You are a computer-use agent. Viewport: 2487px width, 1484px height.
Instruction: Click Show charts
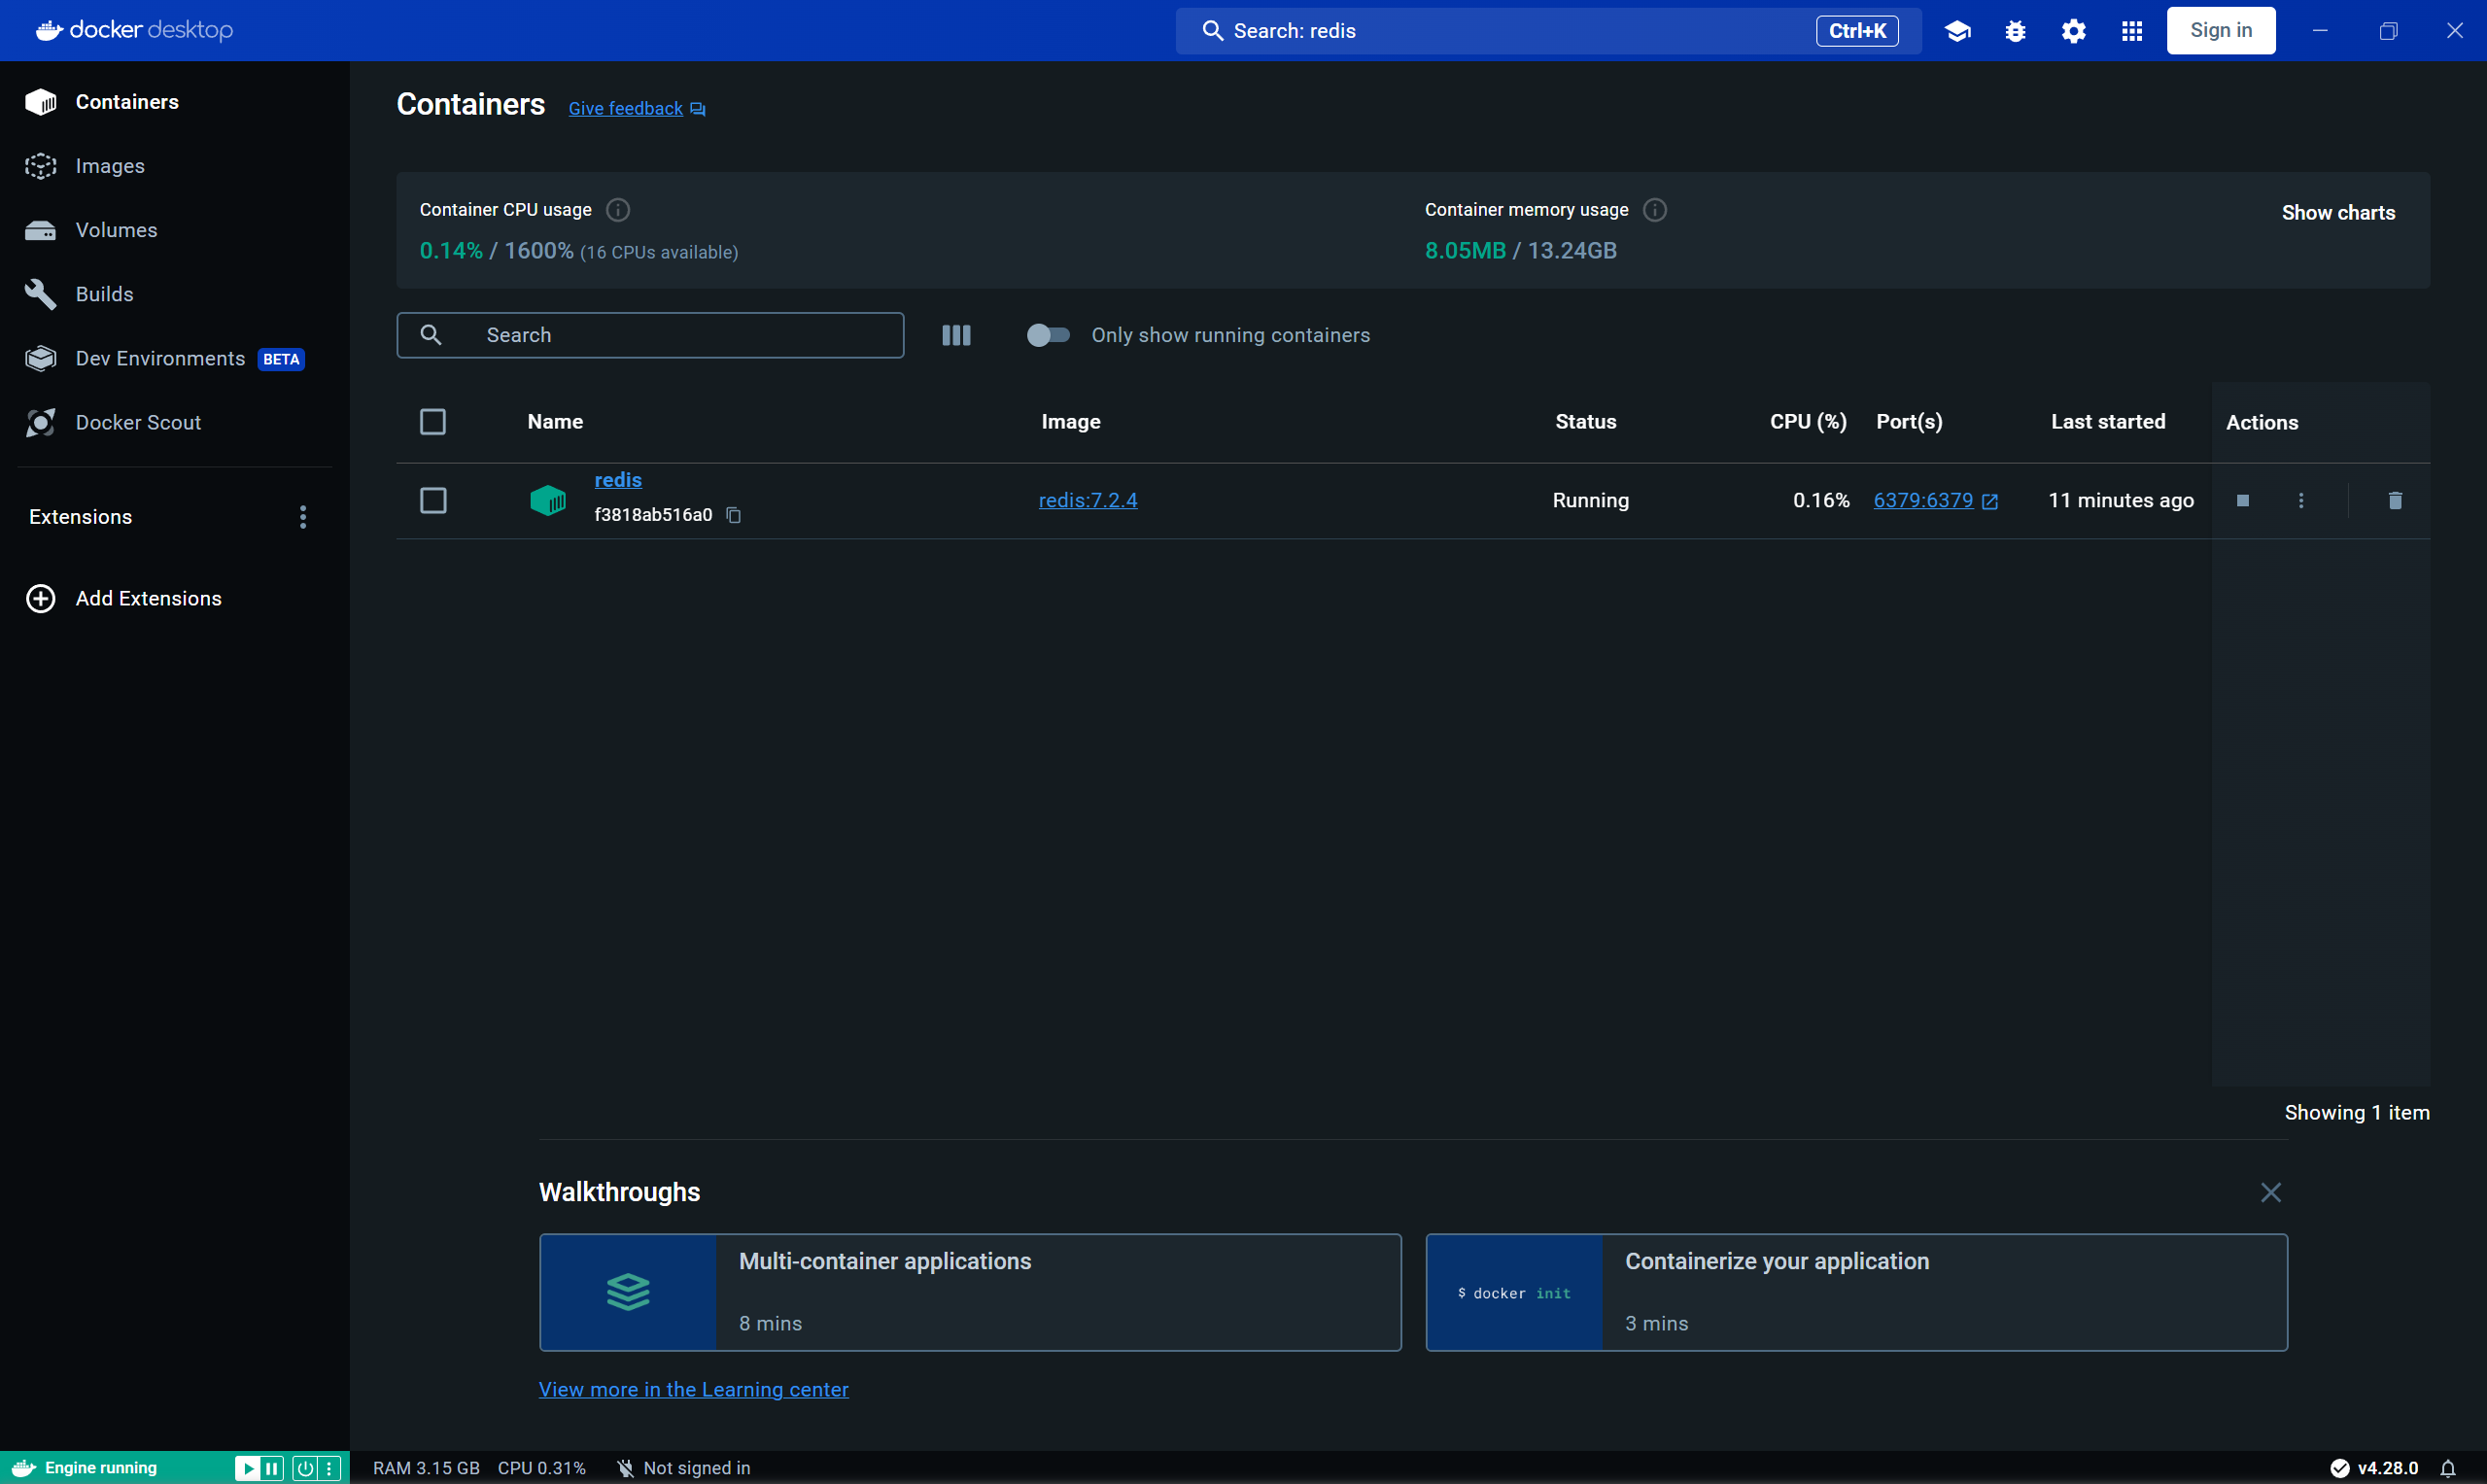click(2338, 213)
